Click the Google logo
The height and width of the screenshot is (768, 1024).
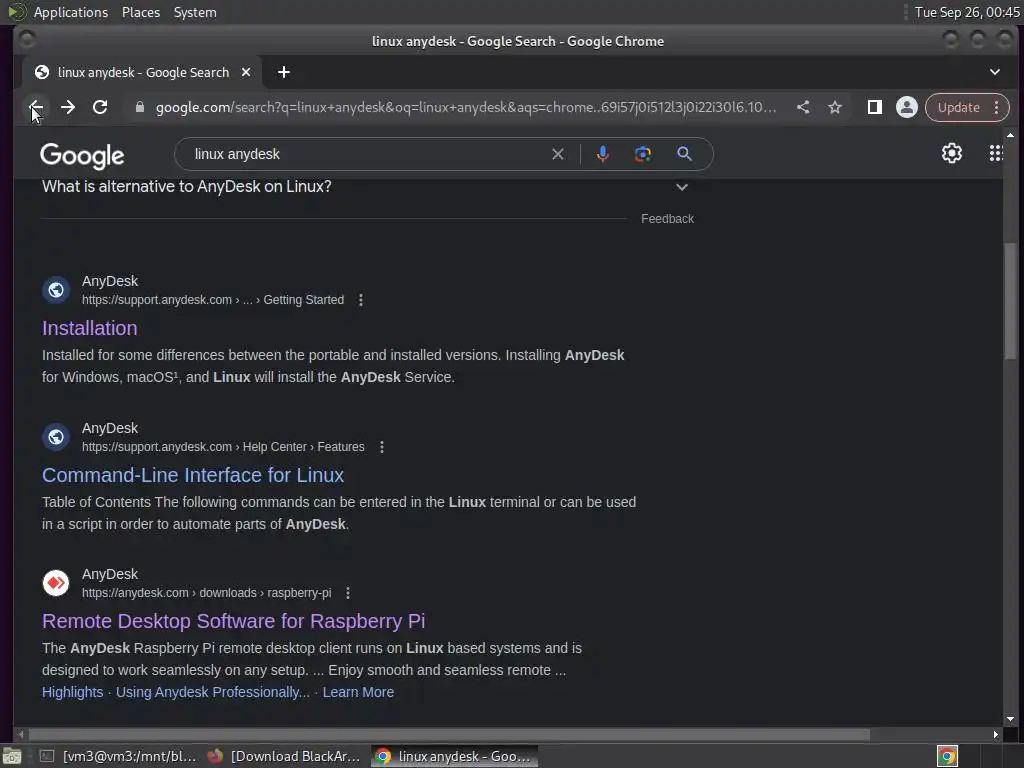coord(82,155)
